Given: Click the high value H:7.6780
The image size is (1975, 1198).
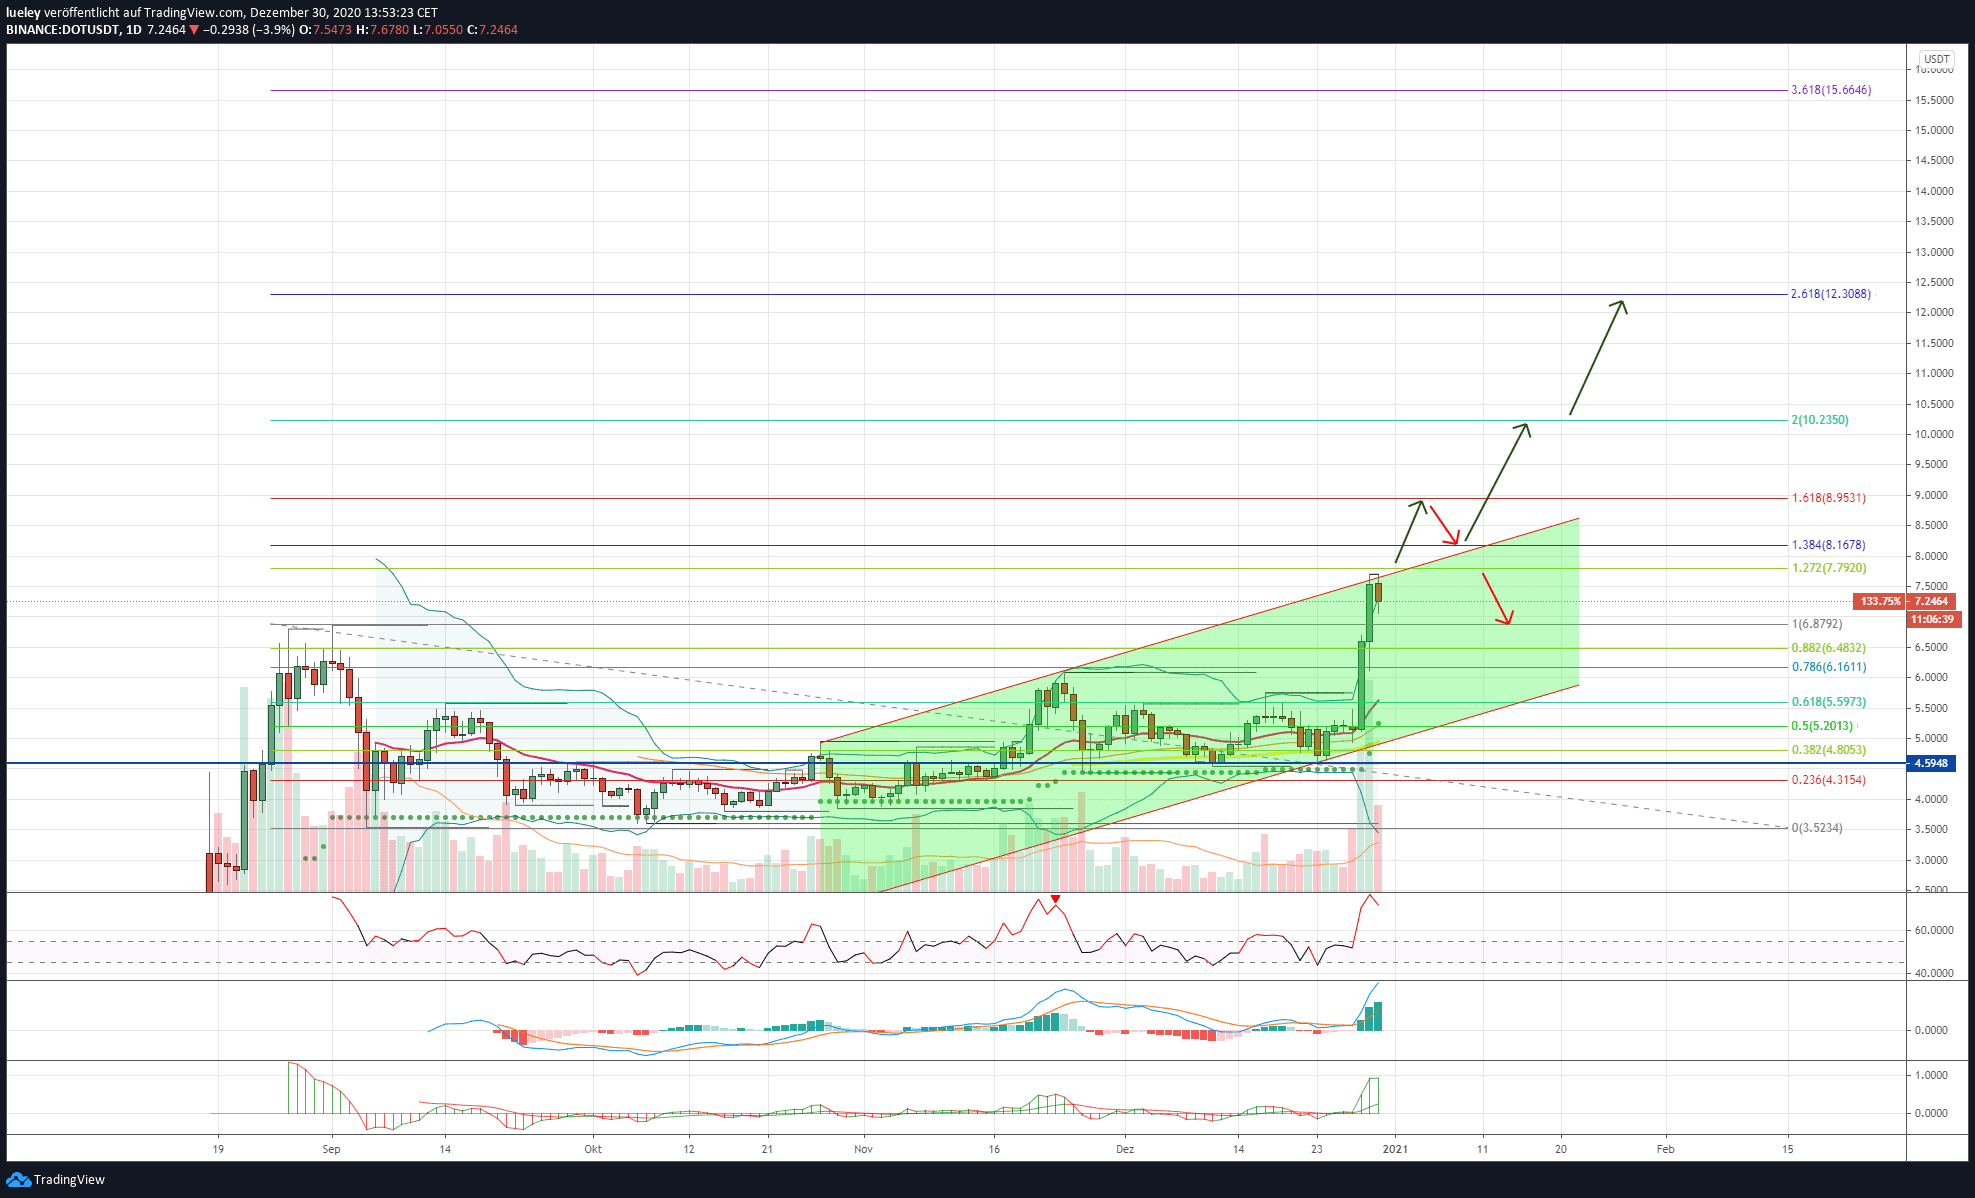Looking at the screenshot, I should tap(383, 30).
